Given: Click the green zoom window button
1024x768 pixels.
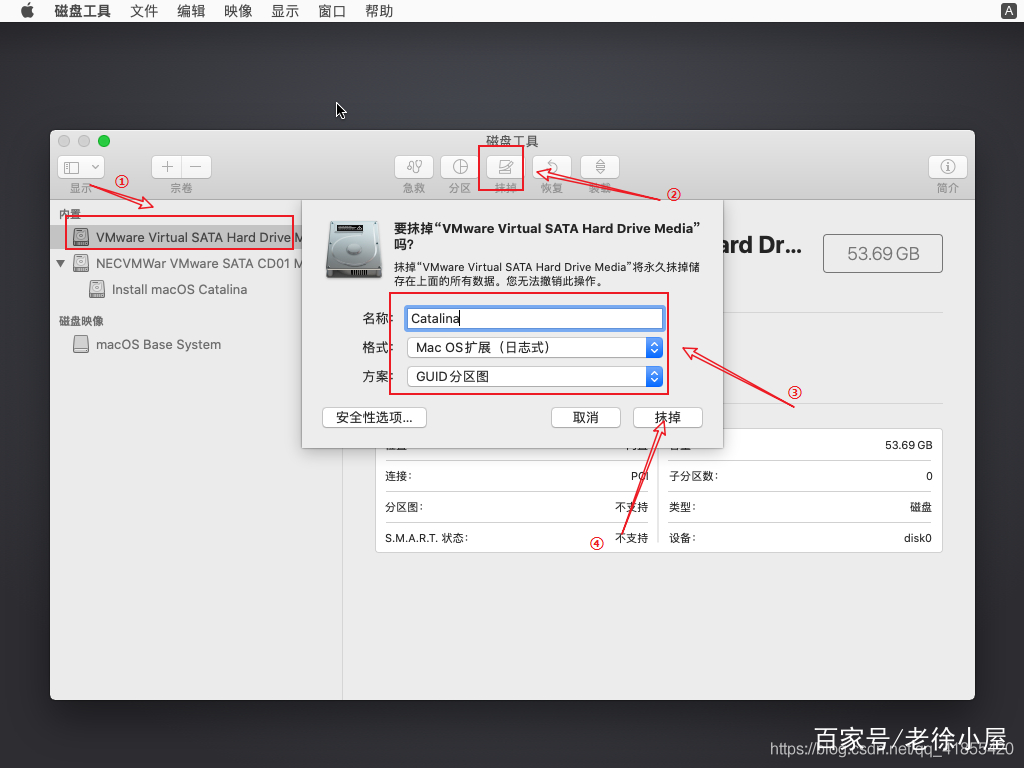Looking at the screenshot, I should [x=104, y=141].
